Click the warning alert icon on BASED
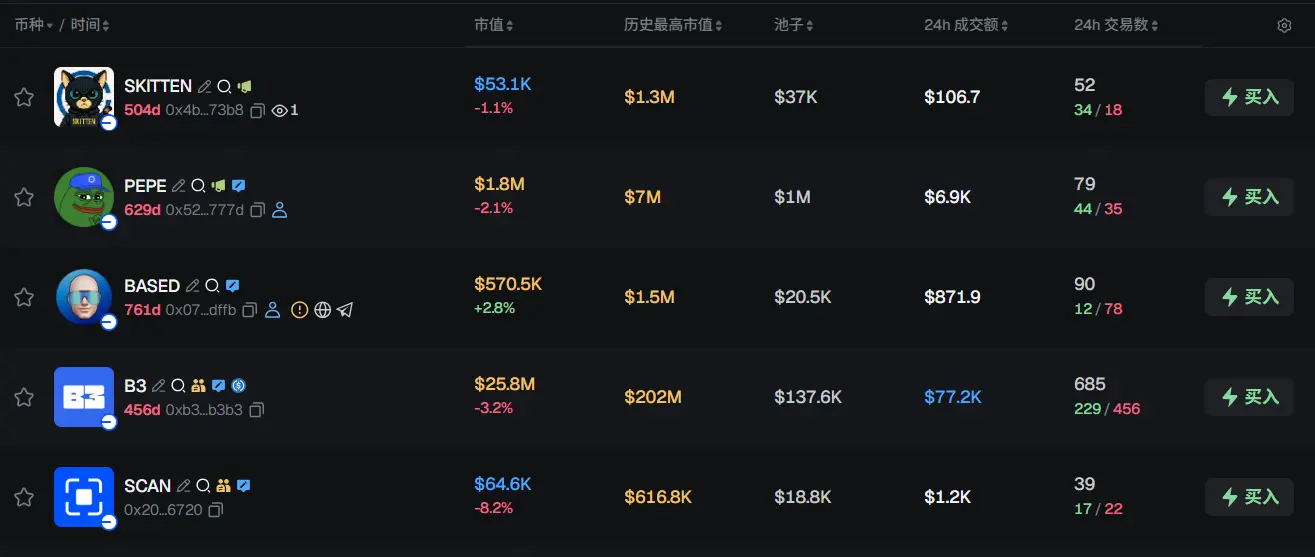The image size is (1315, 557). [x=299, y=310]
